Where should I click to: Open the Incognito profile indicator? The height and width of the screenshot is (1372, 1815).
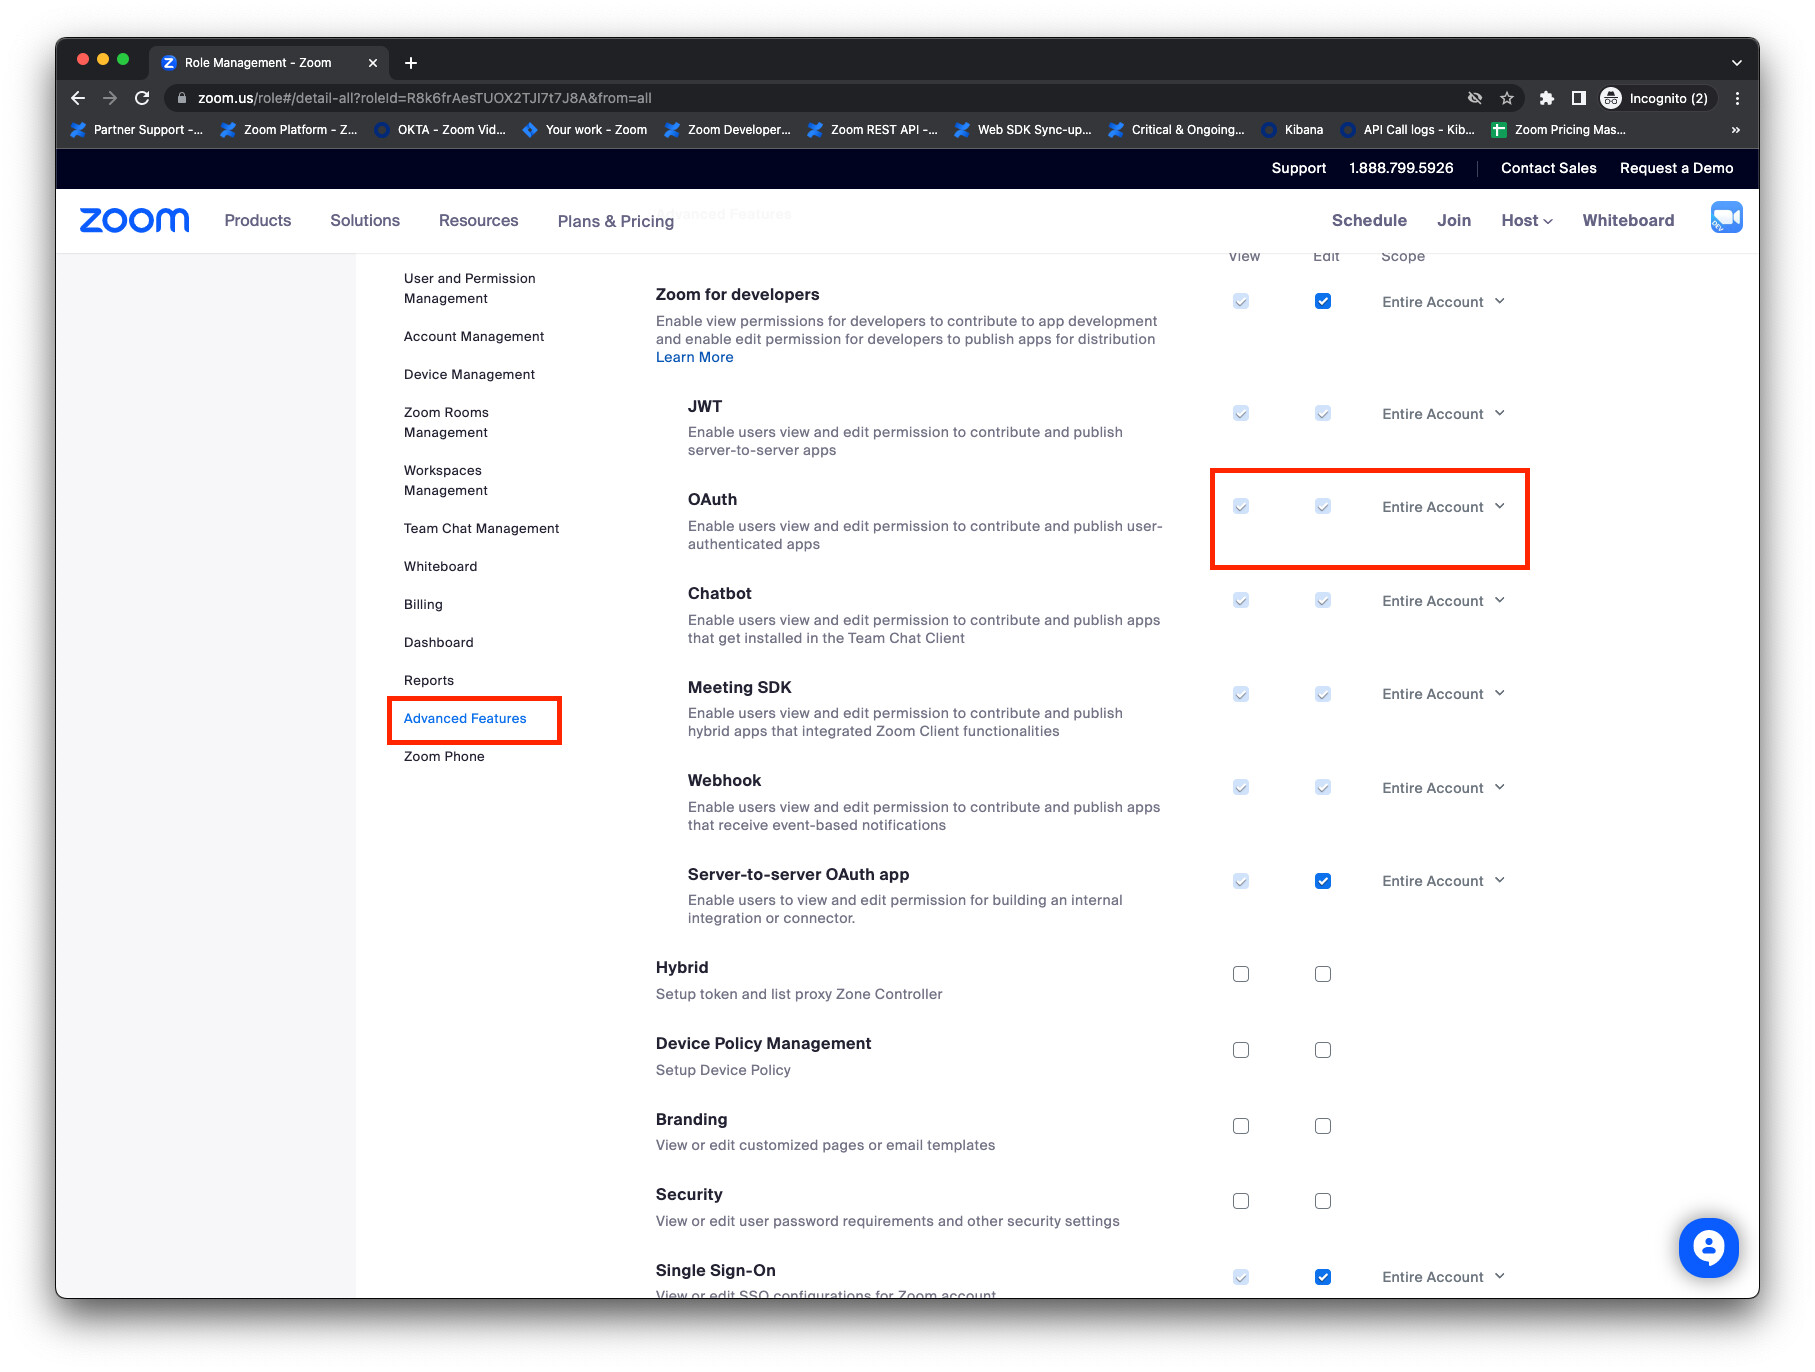coord(1655,98)
